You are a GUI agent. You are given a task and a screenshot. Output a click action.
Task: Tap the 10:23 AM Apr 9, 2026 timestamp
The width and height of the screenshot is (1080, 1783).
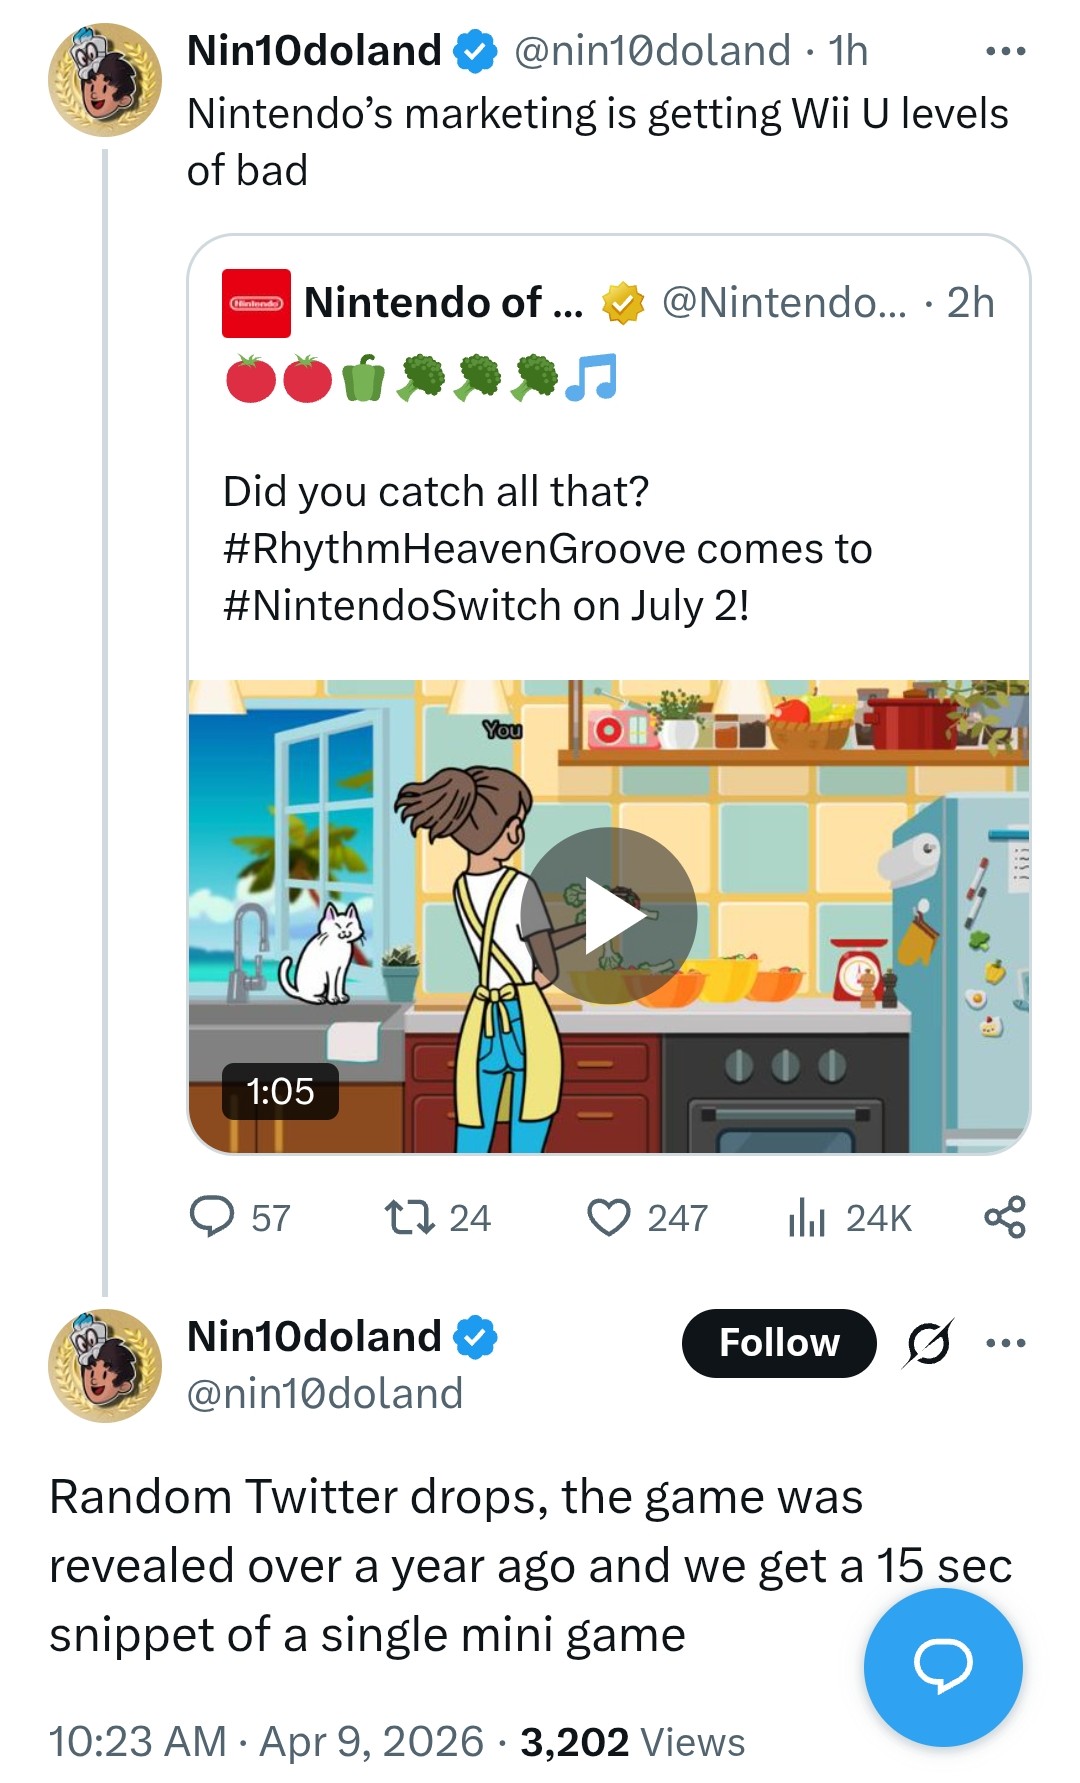(x=266, y=1741)
